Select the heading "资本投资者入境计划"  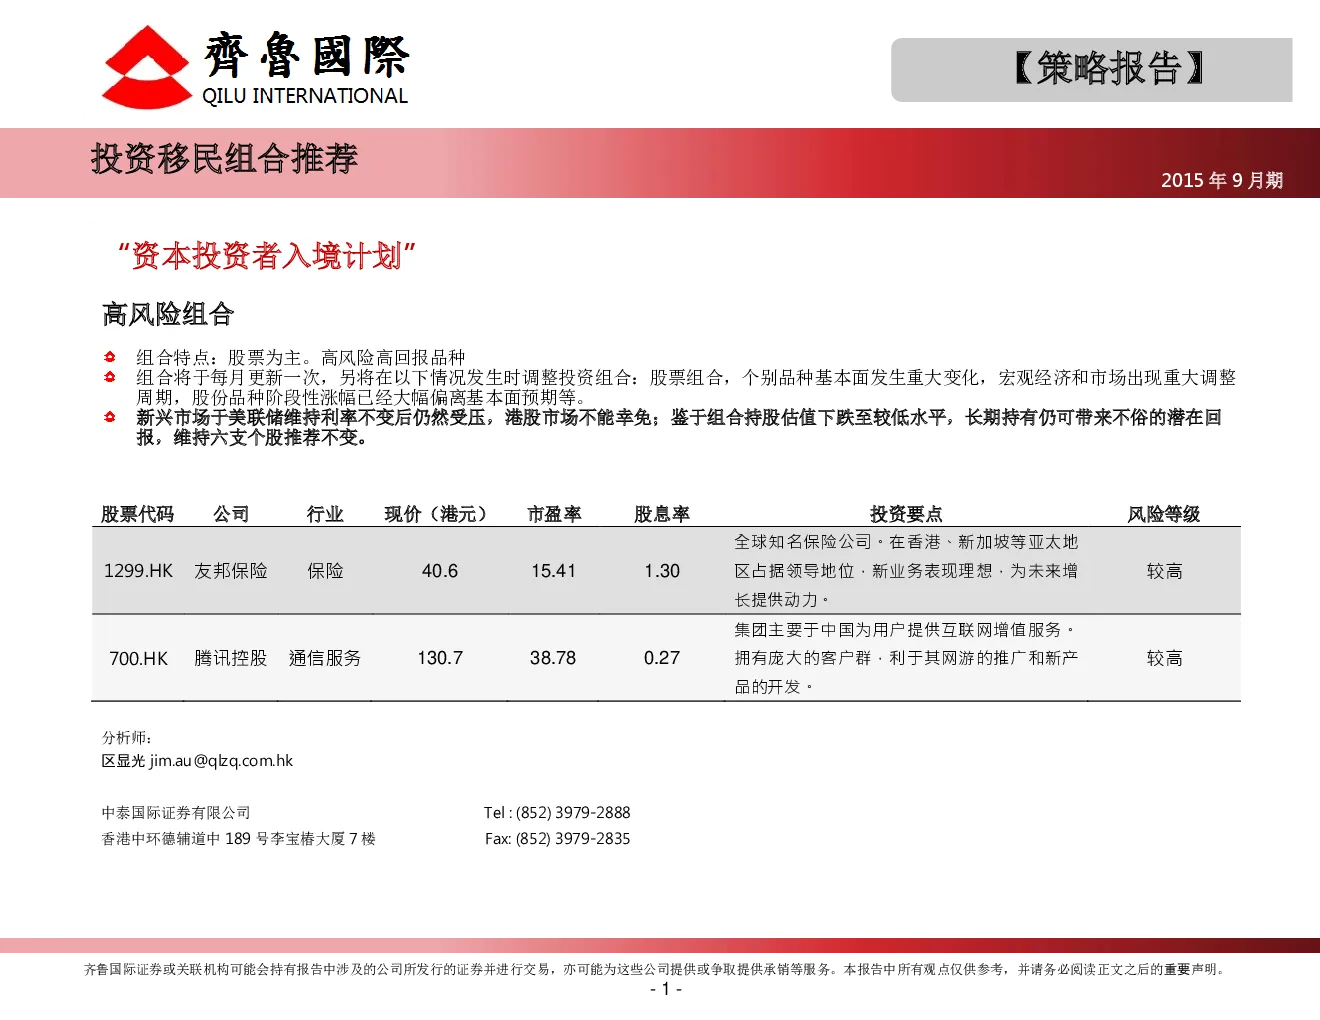(x=267, y=256)
